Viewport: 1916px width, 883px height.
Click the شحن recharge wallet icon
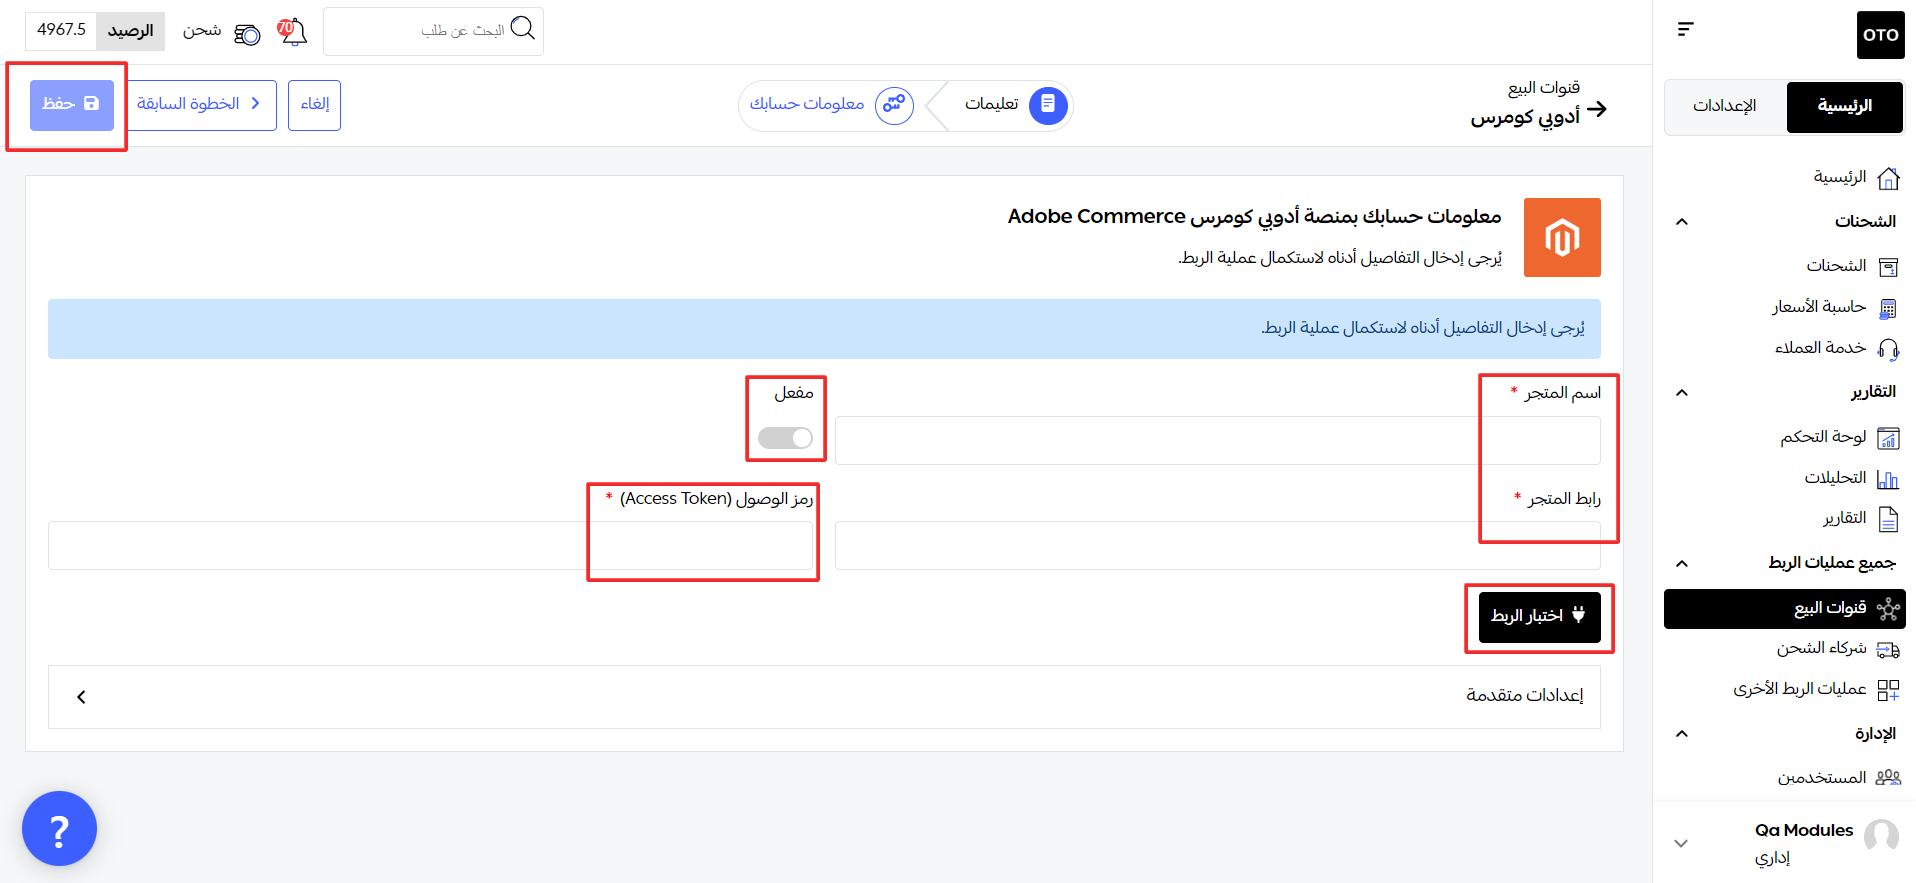[247, 35]
